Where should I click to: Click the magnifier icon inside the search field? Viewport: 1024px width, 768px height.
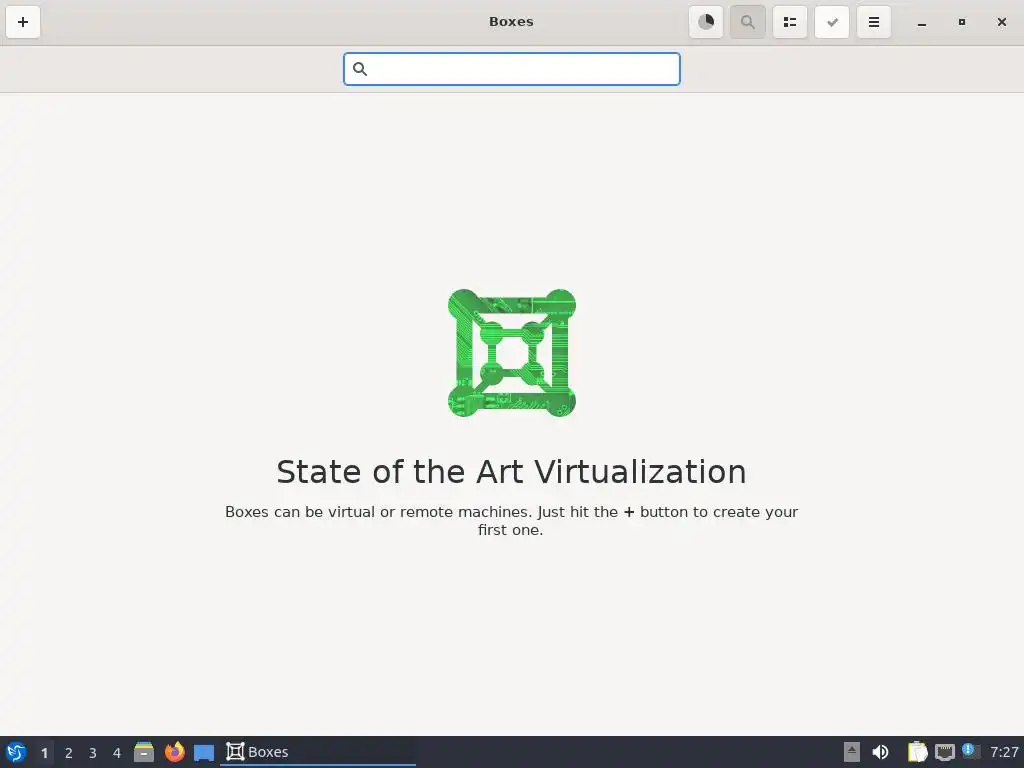(360, 69)
